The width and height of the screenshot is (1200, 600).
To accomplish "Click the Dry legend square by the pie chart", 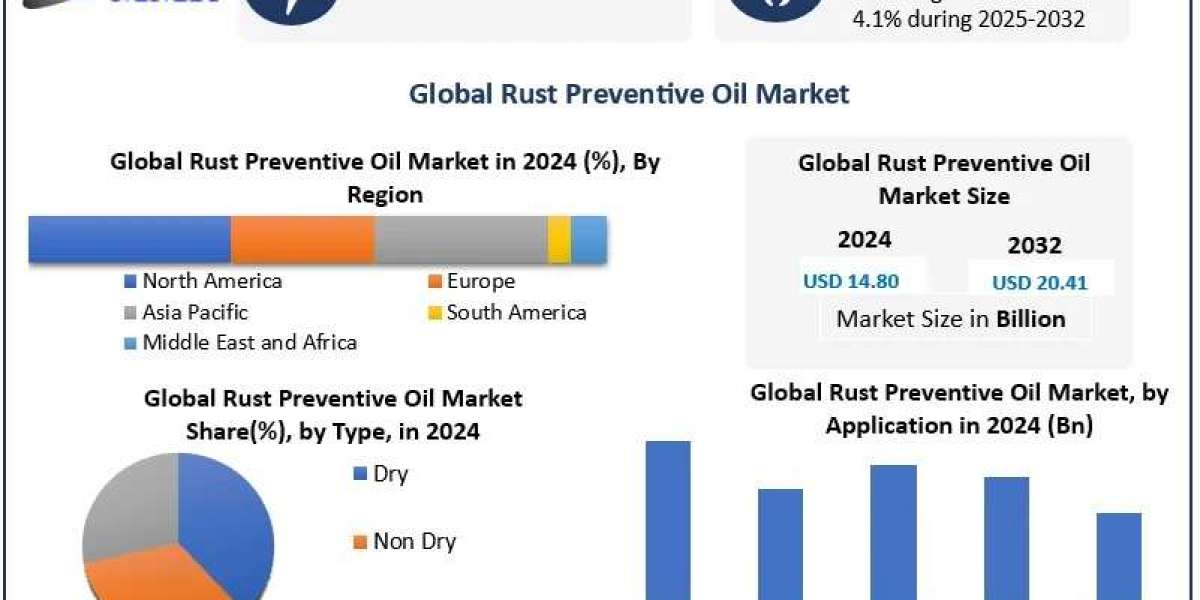I will [360, 474].
